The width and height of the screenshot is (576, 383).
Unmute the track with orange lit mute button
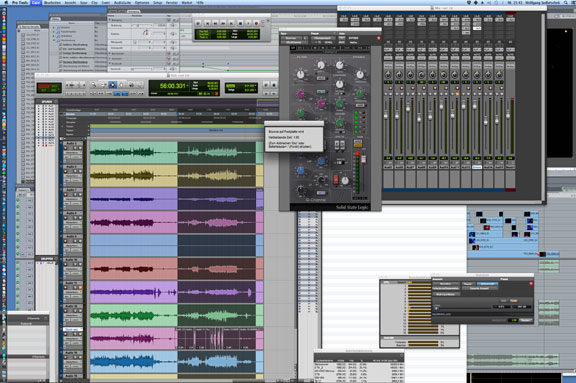pyautogui.click(x=80, y=288)
